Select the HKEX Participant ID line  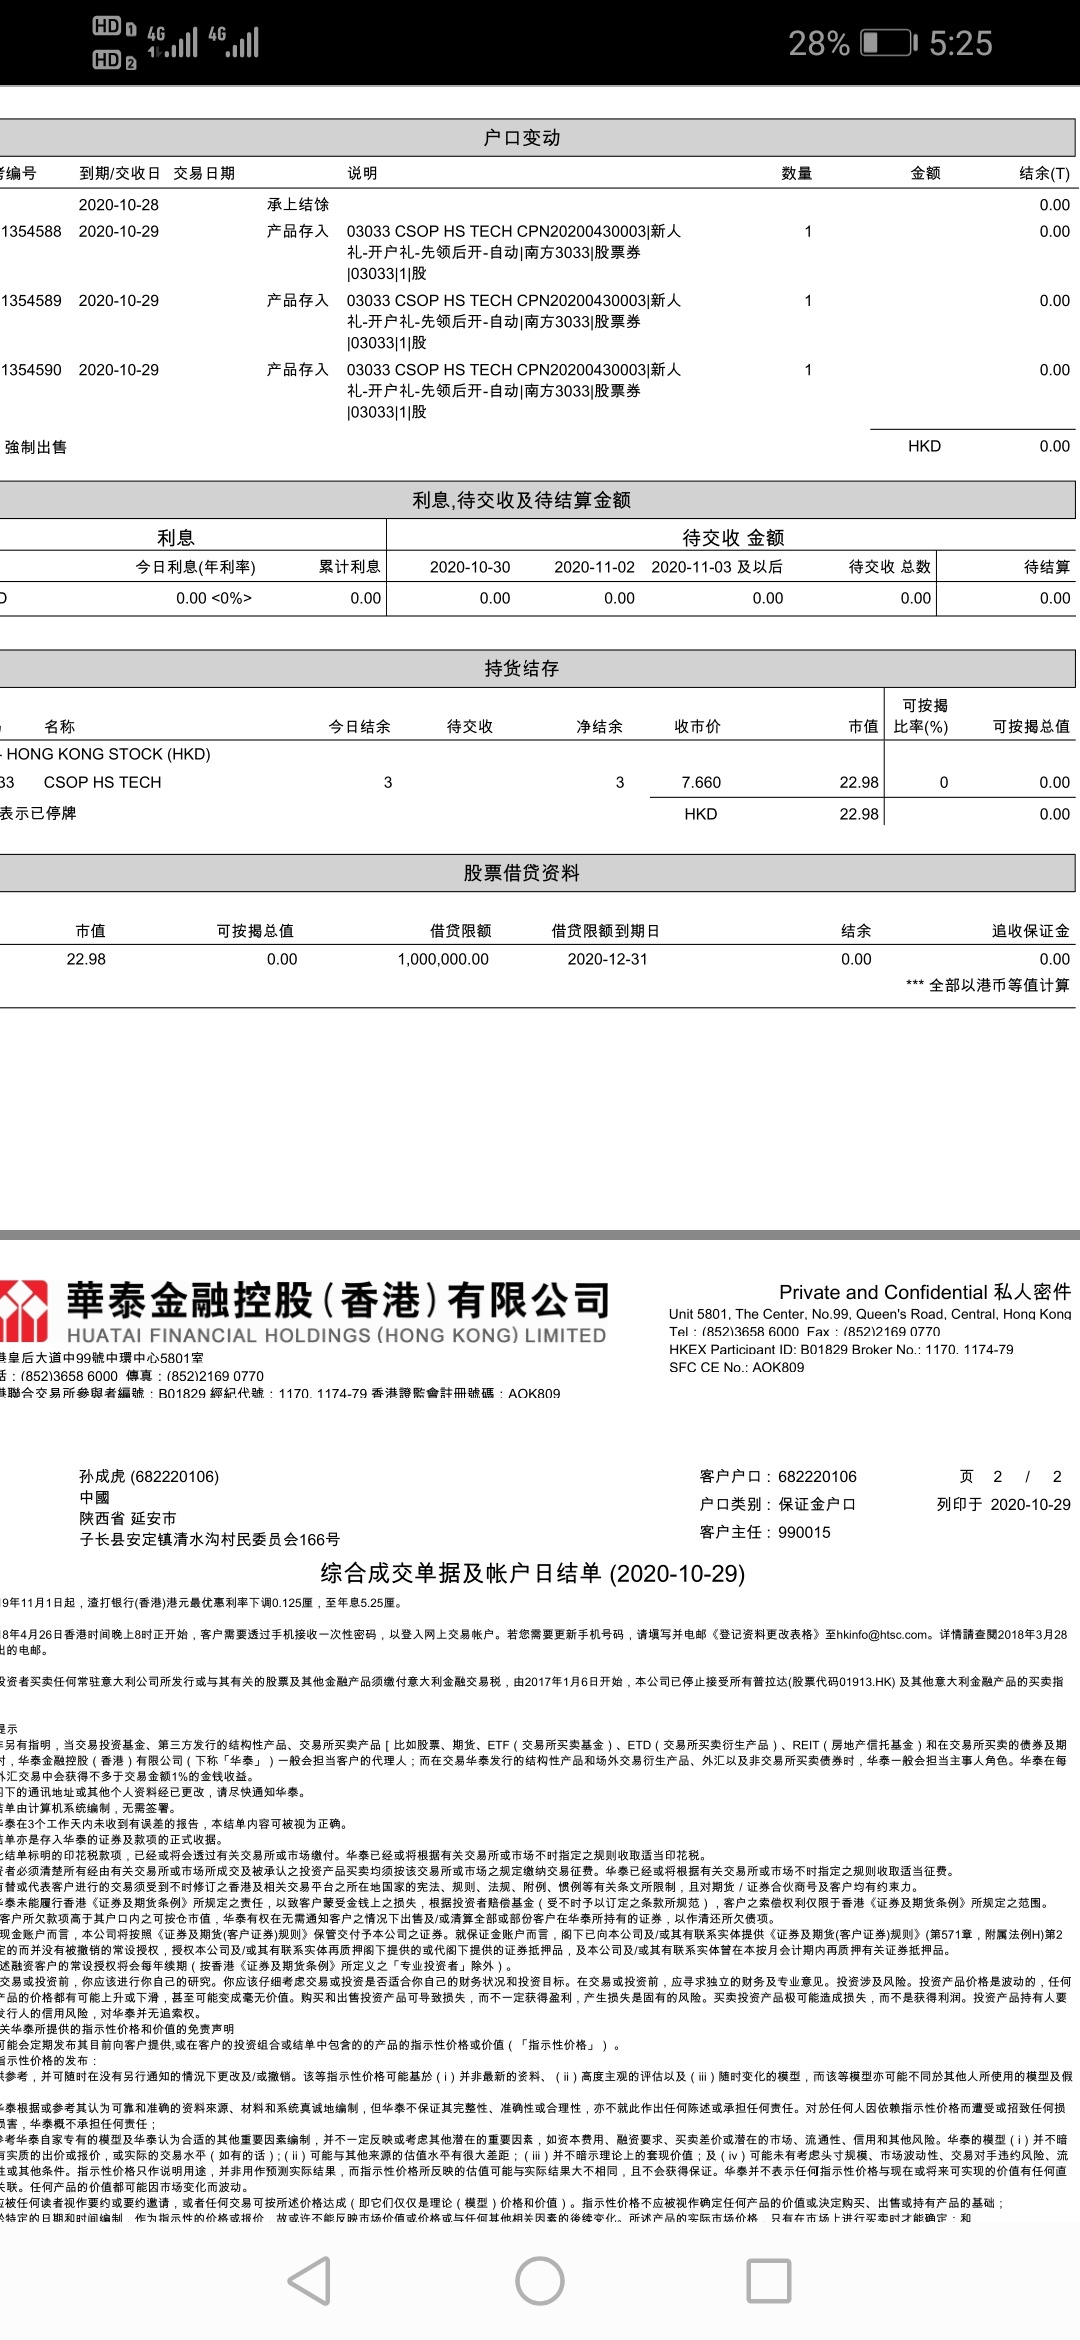841,1349
